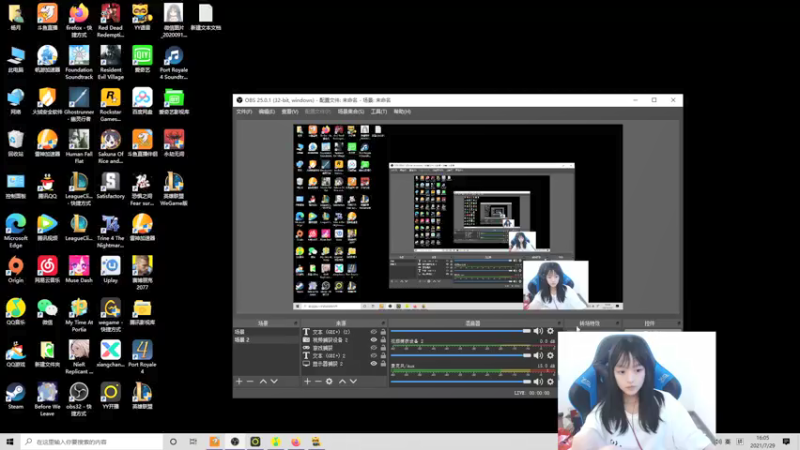Open settings gear for 视频捕获设备 2 mixer track
This screenshot has height=450, width=800.
click(x=551, y=356)
